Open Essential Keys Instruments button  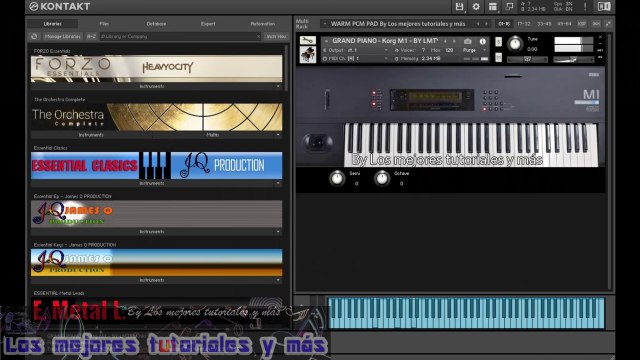pyautogui.click(x=152, y=280)
